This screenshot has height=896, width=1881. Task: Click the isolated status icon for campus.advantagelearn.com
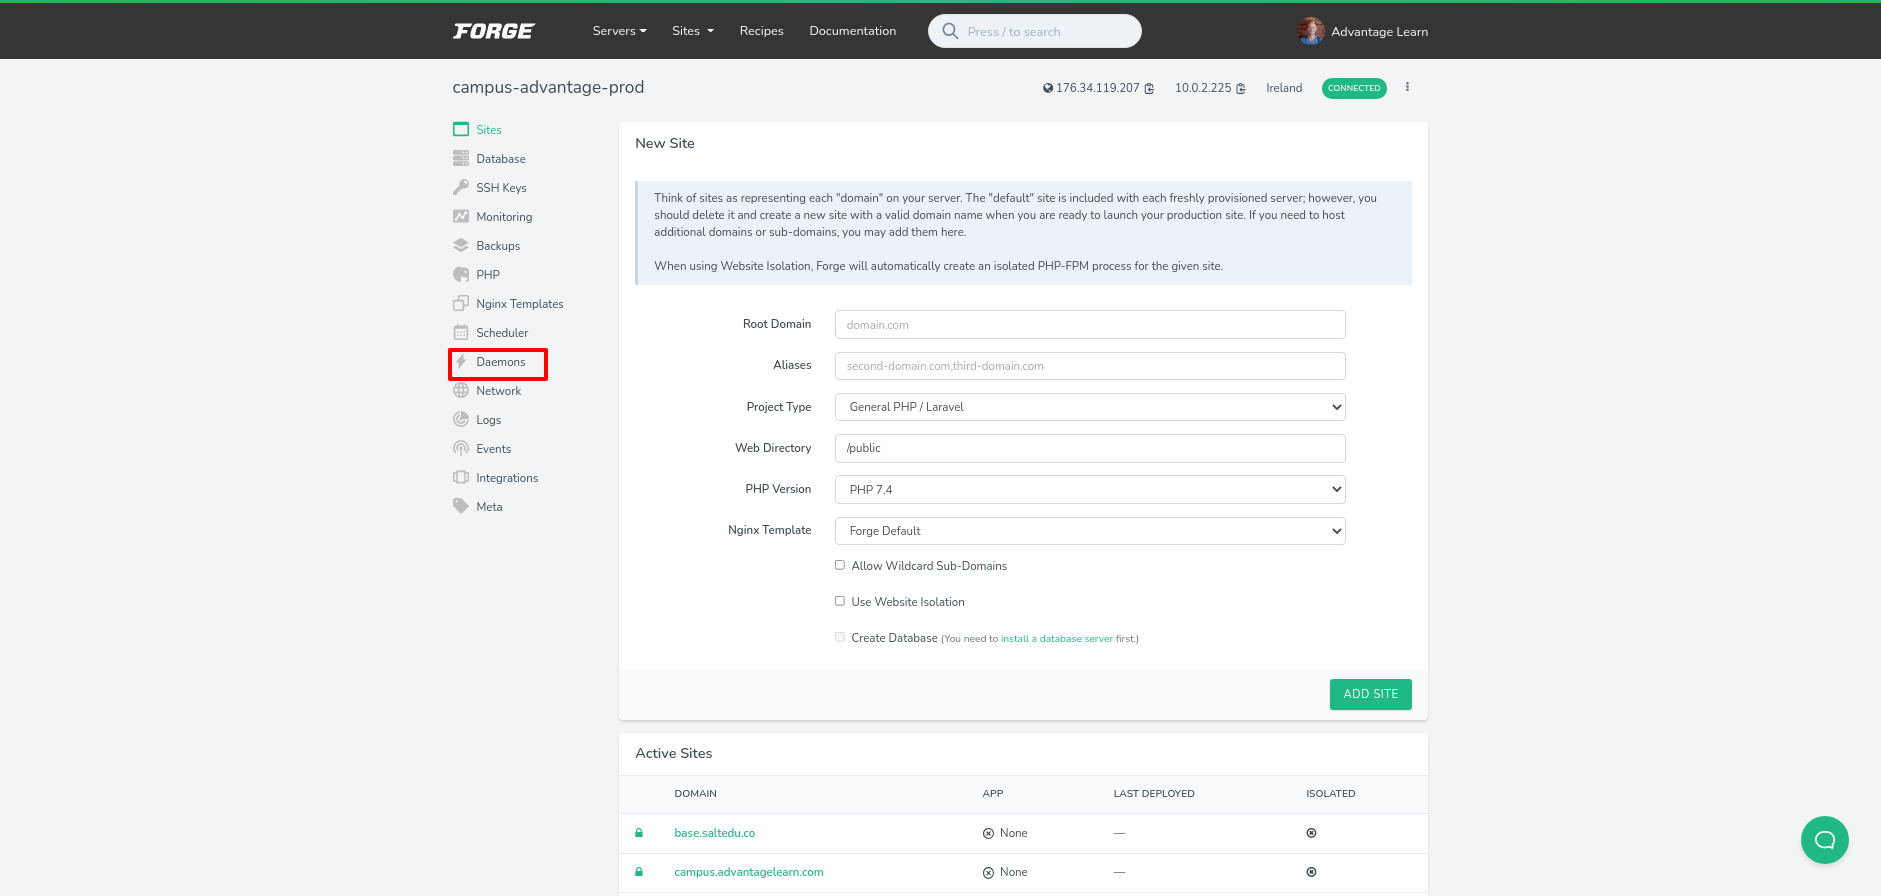point(1311,872)
